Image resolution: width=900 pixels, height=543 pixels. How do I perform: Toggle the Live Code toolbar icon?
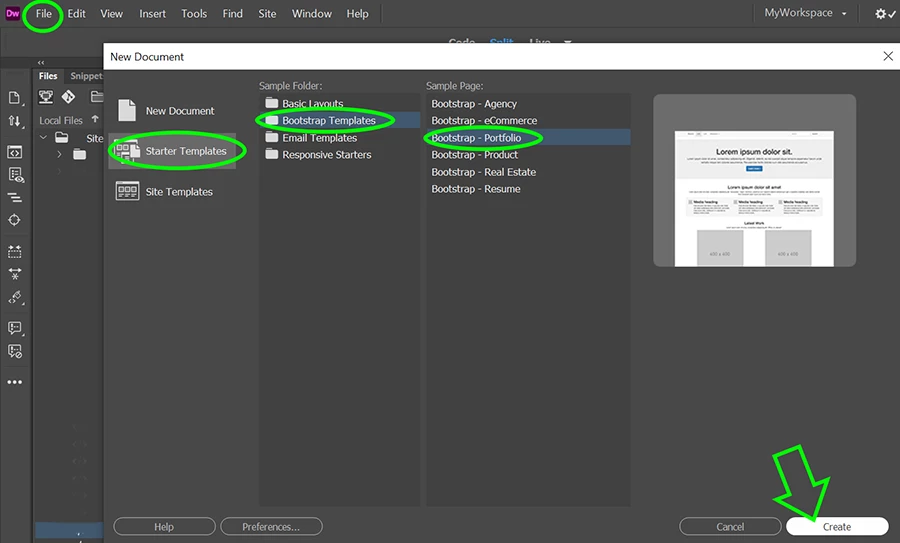pos(15,152)
